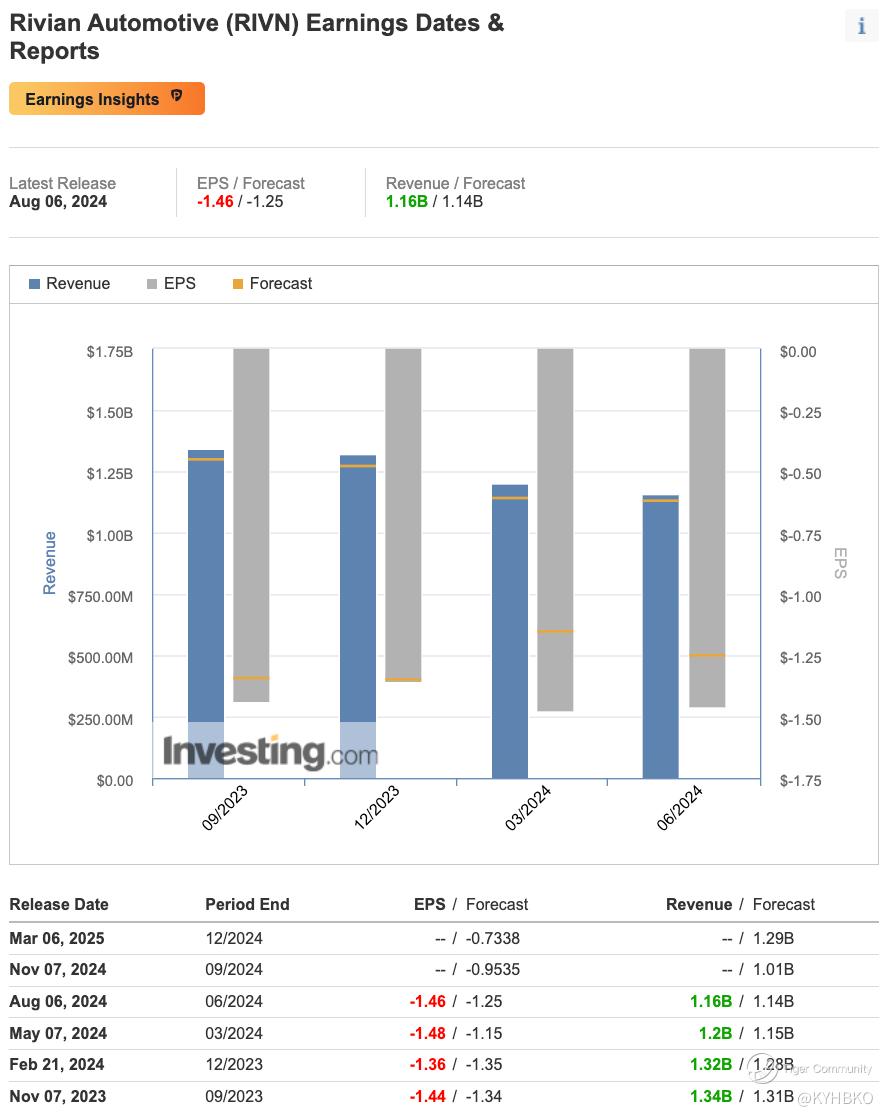Click the Feb 21, 2024 release date

57,1065
